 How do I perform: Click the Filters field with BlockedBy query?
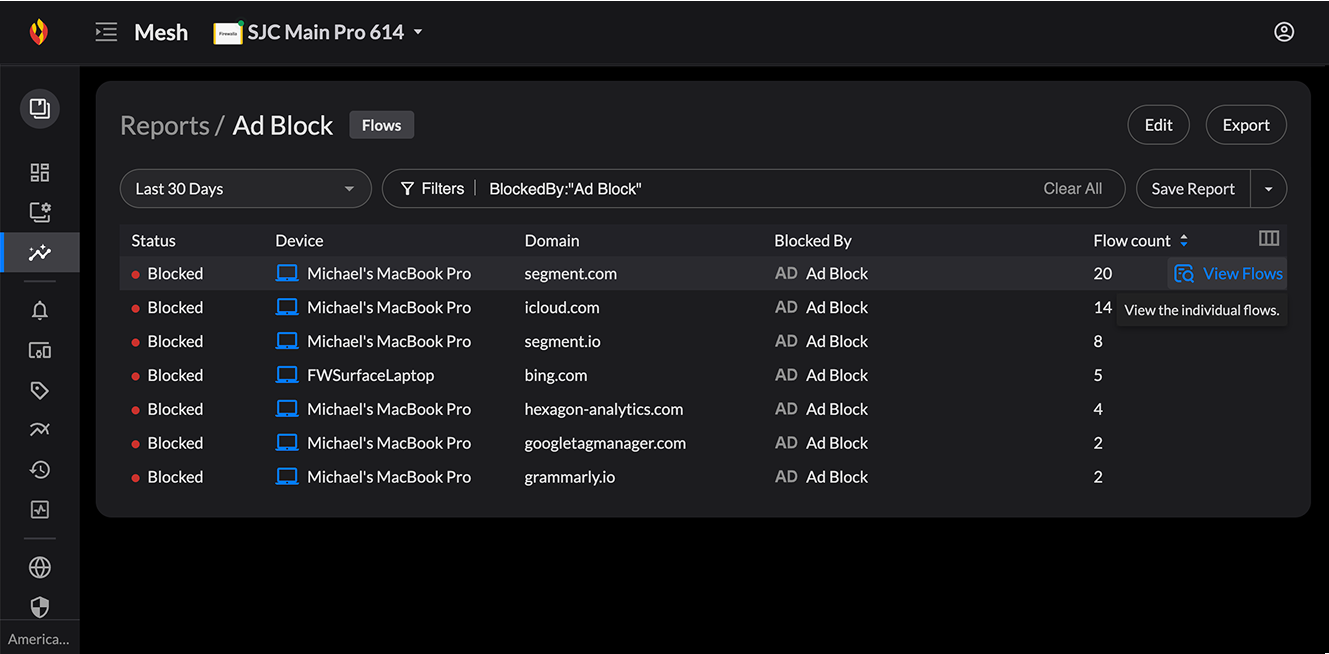750,189
